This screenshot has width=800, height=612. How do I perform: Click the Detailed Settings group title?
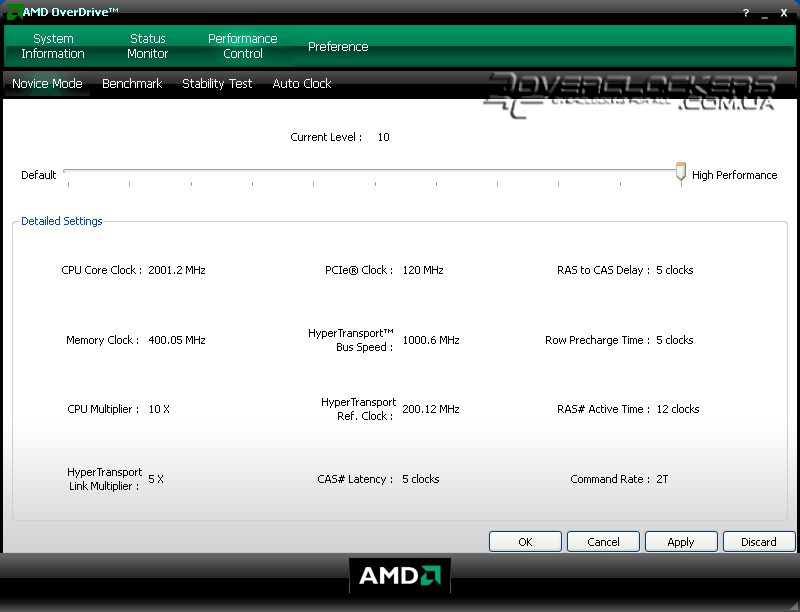[x=62, y=221]
